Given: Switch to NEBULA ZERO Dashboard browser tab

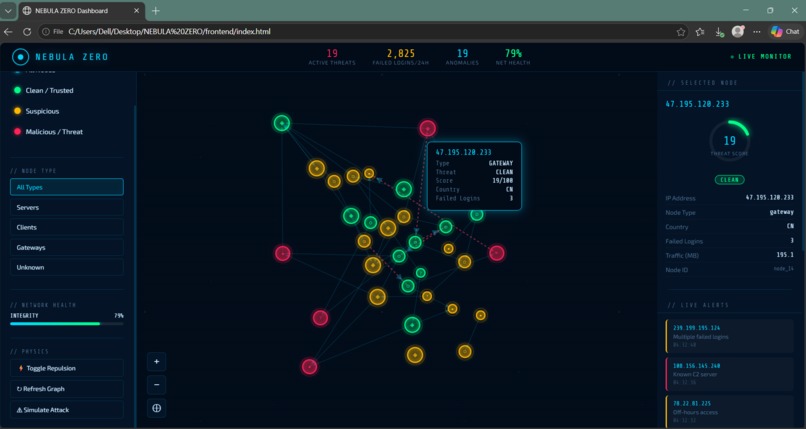Looking at the screenshot, I should point(81,11).
